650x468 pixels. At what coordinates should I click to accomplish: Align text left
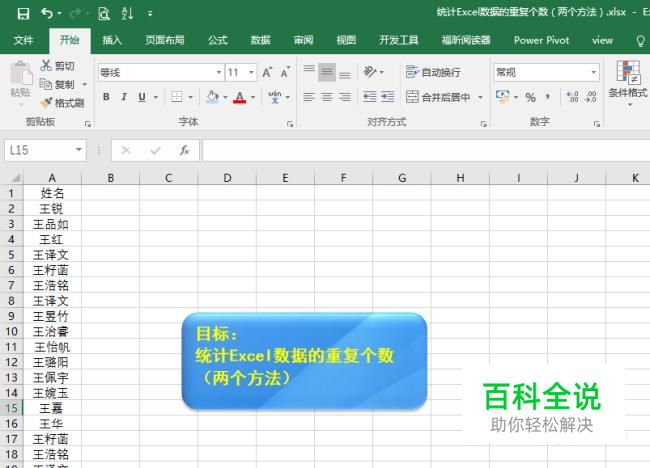309,97
